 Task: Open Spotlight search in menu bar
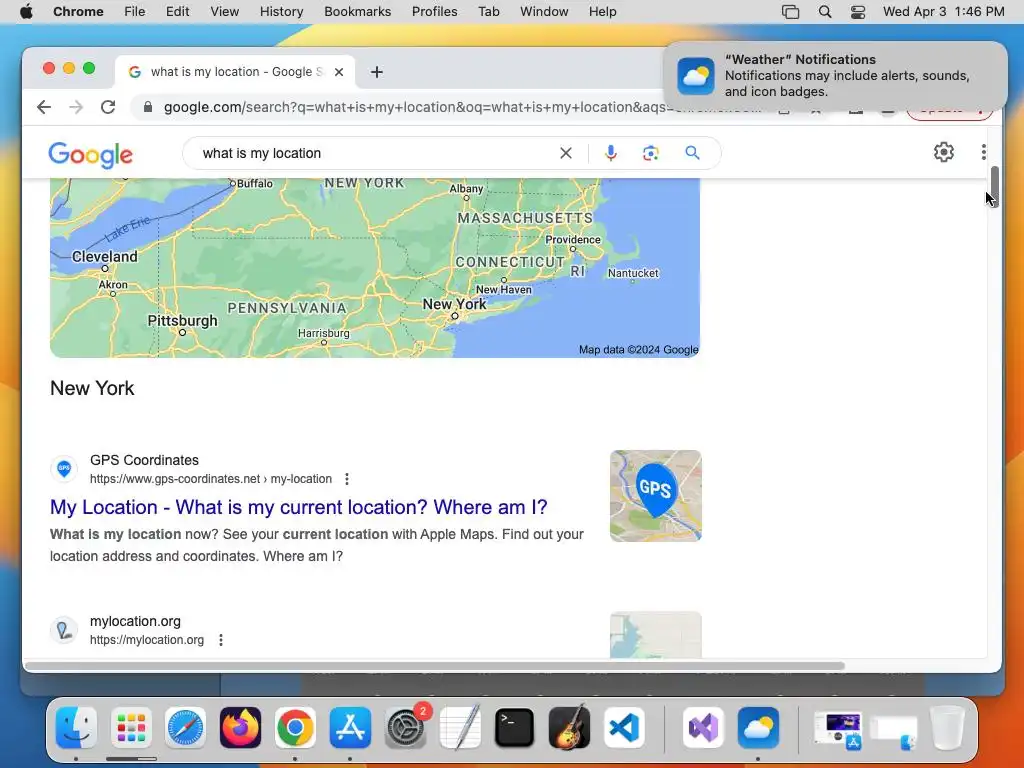tap(825, 12)
